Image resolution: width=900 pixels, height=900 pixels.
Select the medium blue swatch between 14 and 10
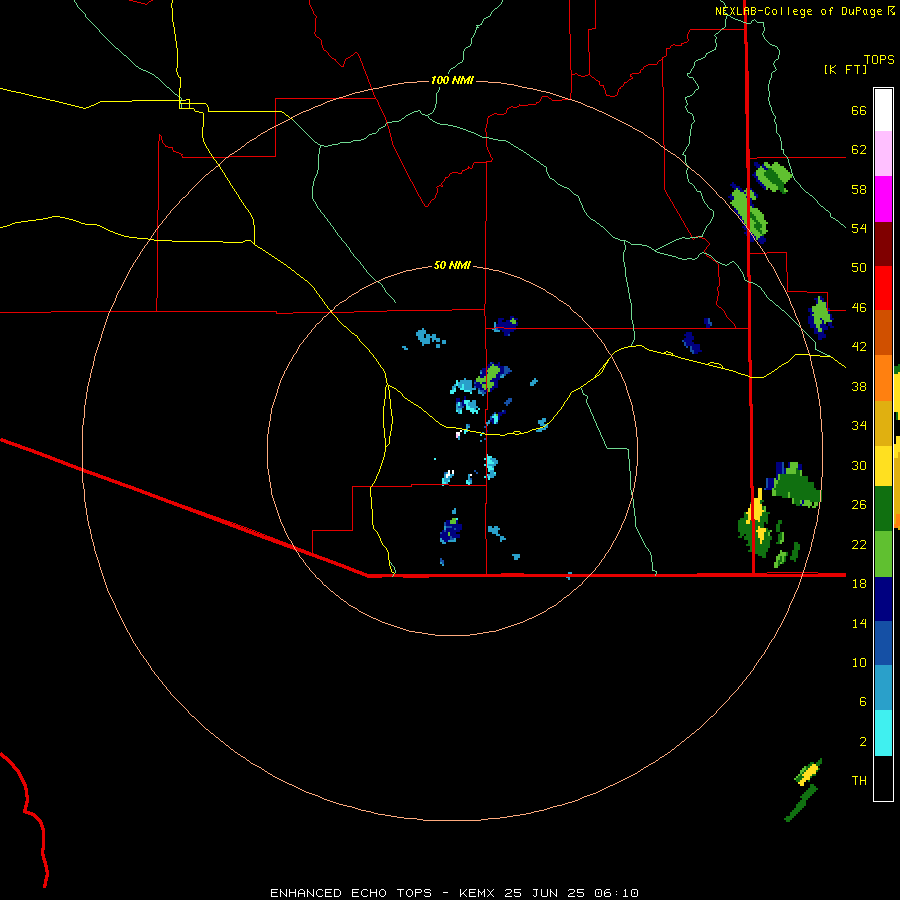883,643
